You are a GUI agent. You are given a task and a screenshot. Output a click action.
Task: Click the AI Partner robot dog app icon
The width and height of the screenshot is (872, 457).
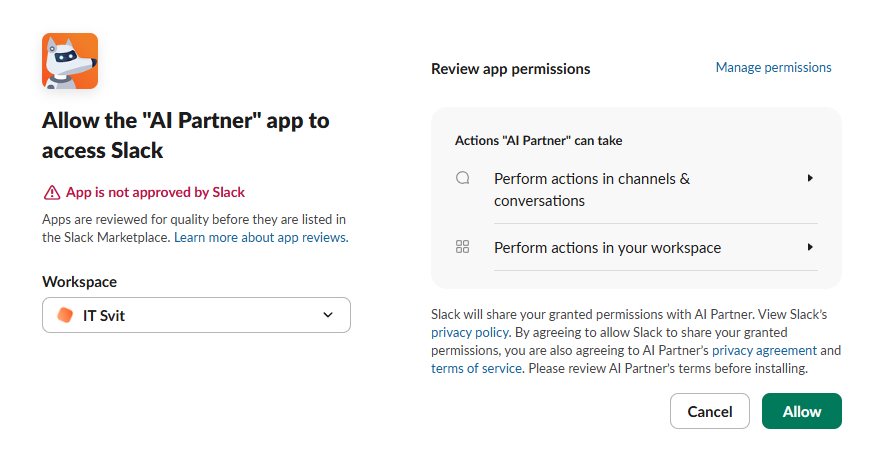[x=70, y=61]
